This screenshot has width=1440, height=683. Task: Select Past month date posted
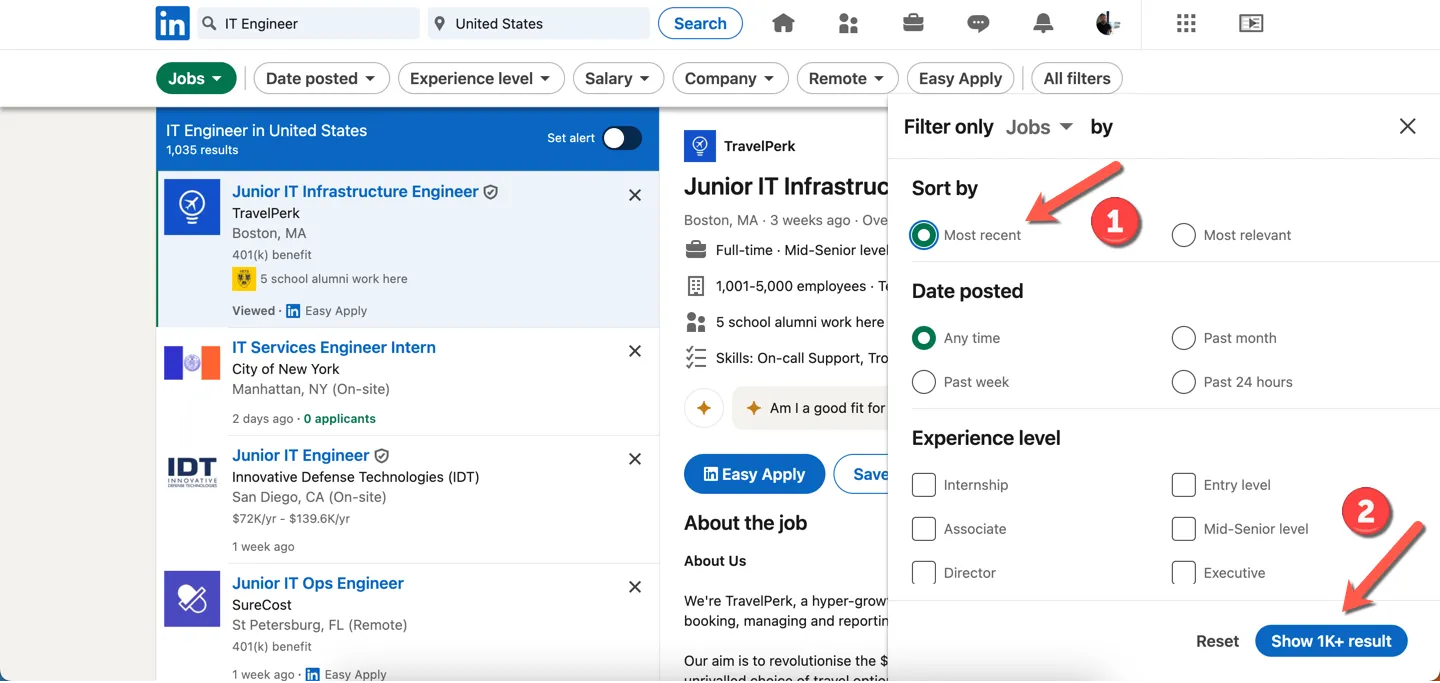[x=1183, y=338]
